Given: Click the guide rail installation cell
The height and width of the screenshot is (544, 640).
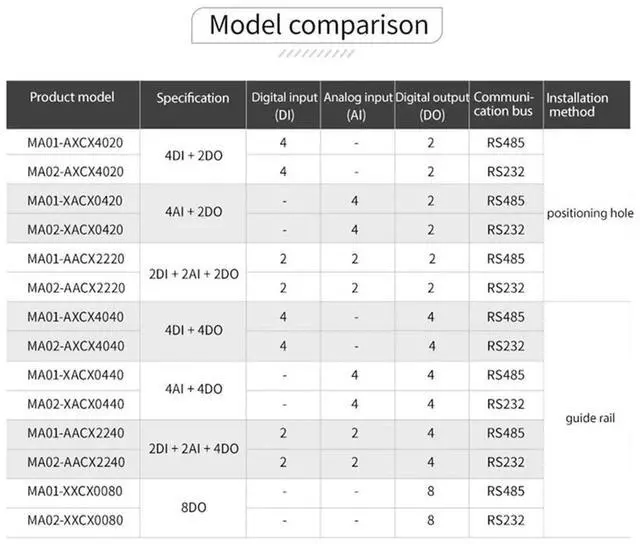Looking at the screenshot, I should [588, 418].
